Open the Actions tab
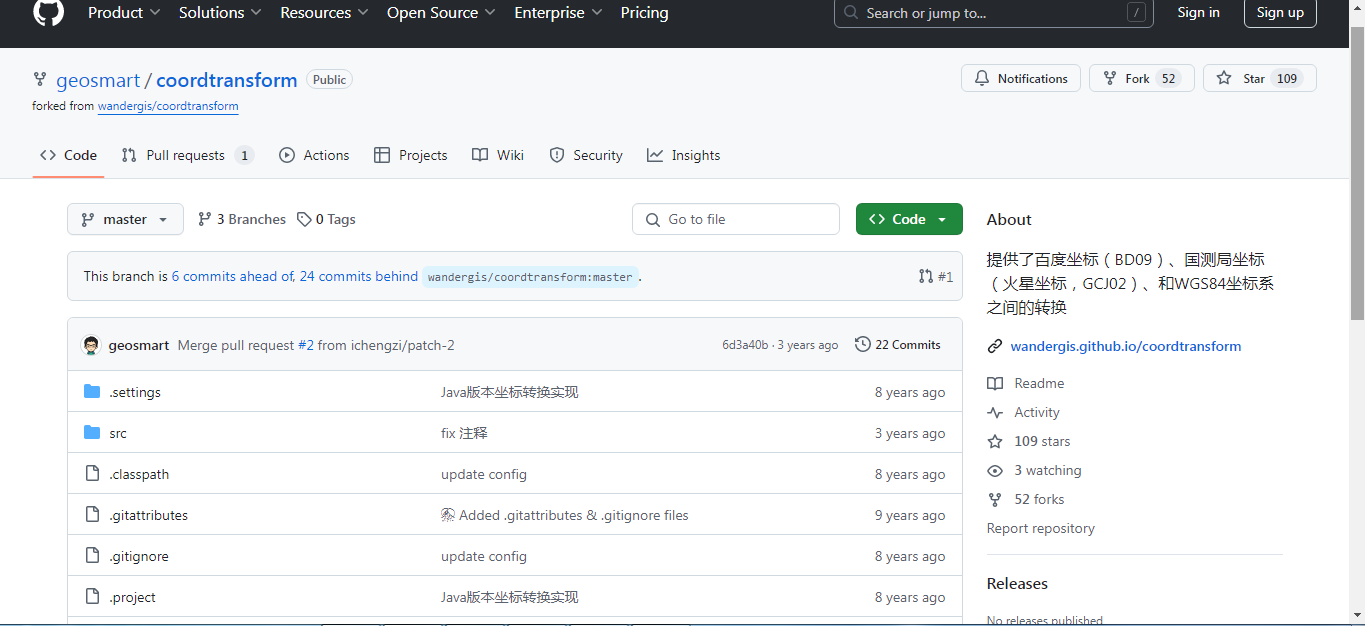This screenshot has height=626, width=1365. tap(314, 155)
